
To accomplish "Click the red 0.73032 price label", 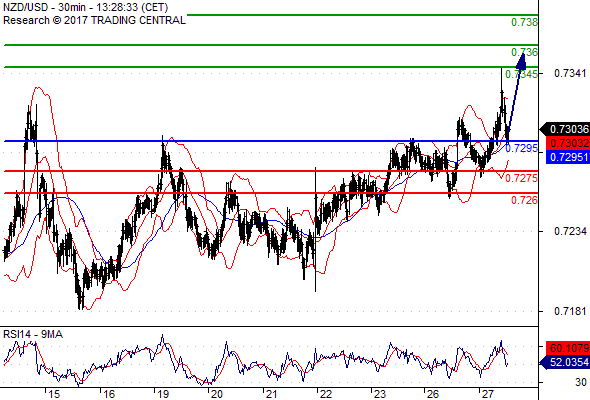I will point(568,143).
